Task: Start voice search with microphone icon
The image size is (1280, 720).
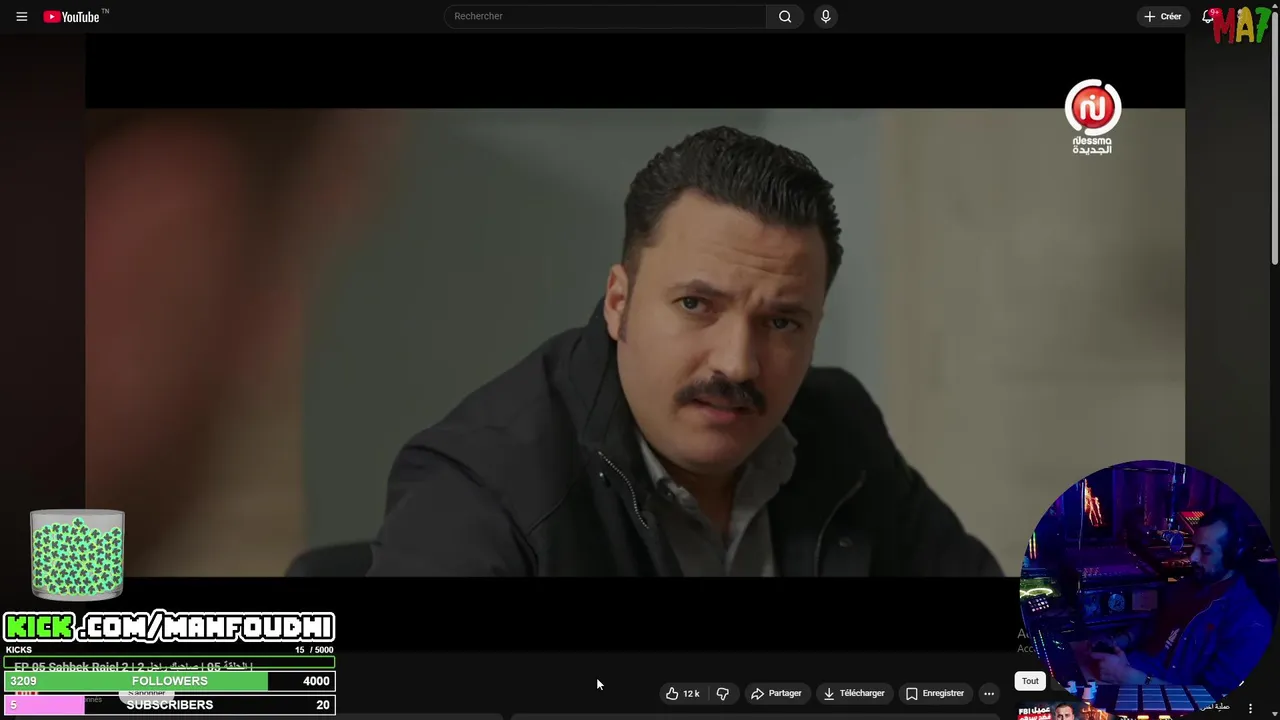Action: point(825,16)
